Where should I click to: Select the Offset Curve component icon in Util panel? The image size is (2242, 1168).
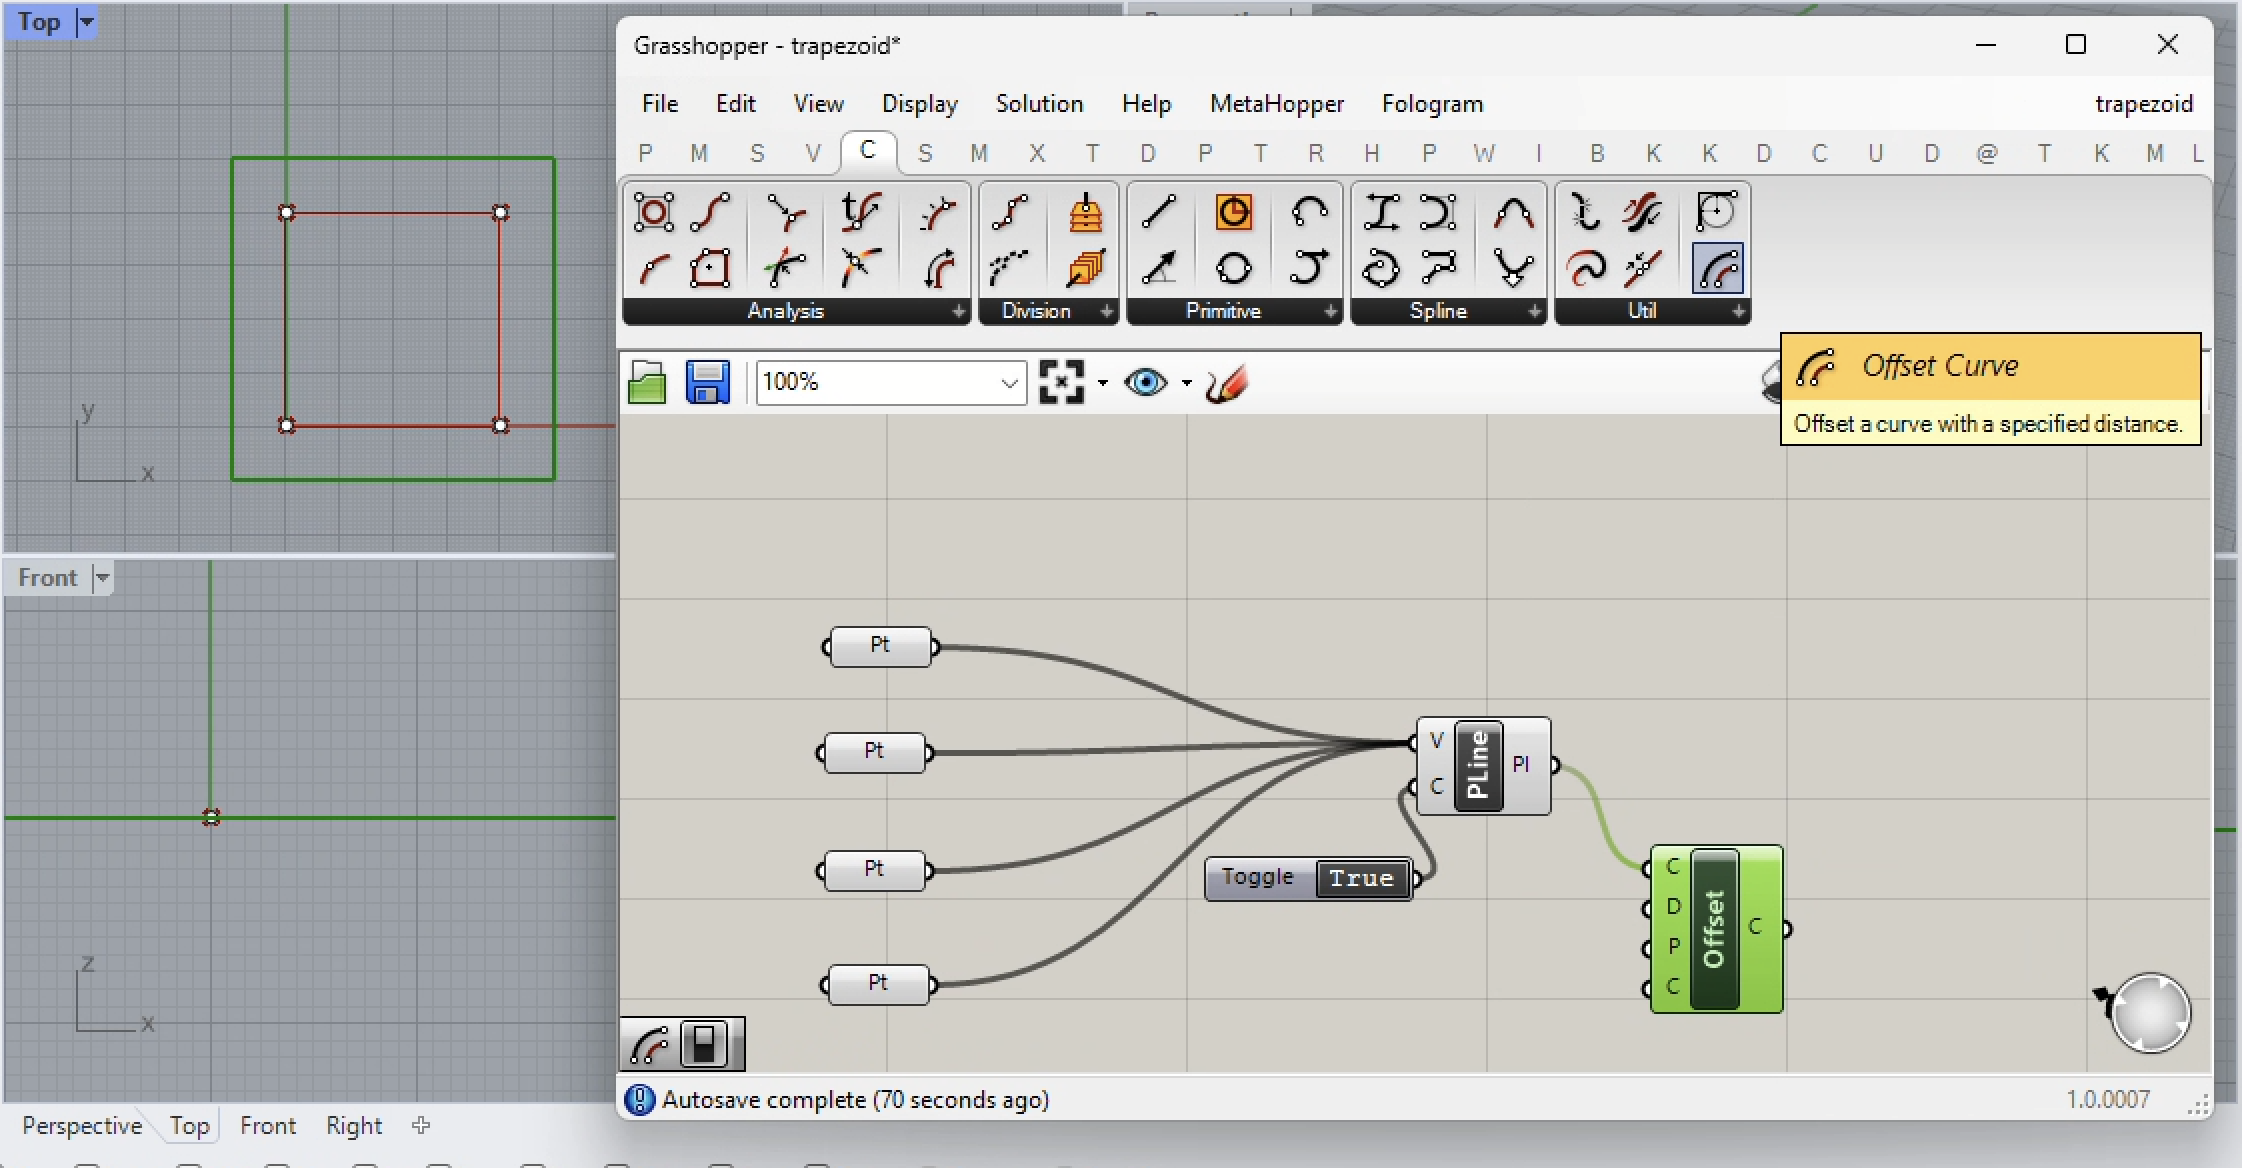coord(1717,268)
